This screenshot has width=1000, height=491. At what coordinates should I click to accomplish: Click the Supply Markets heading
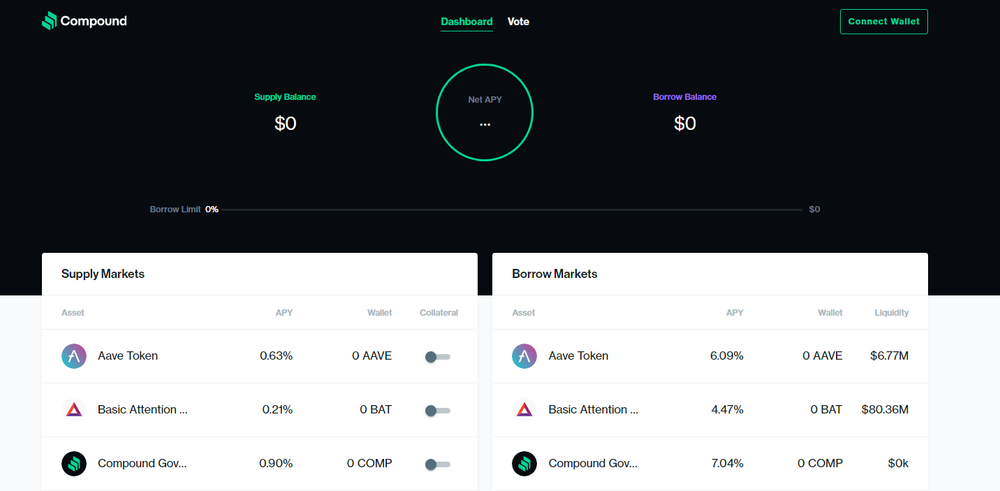point(103,274)
